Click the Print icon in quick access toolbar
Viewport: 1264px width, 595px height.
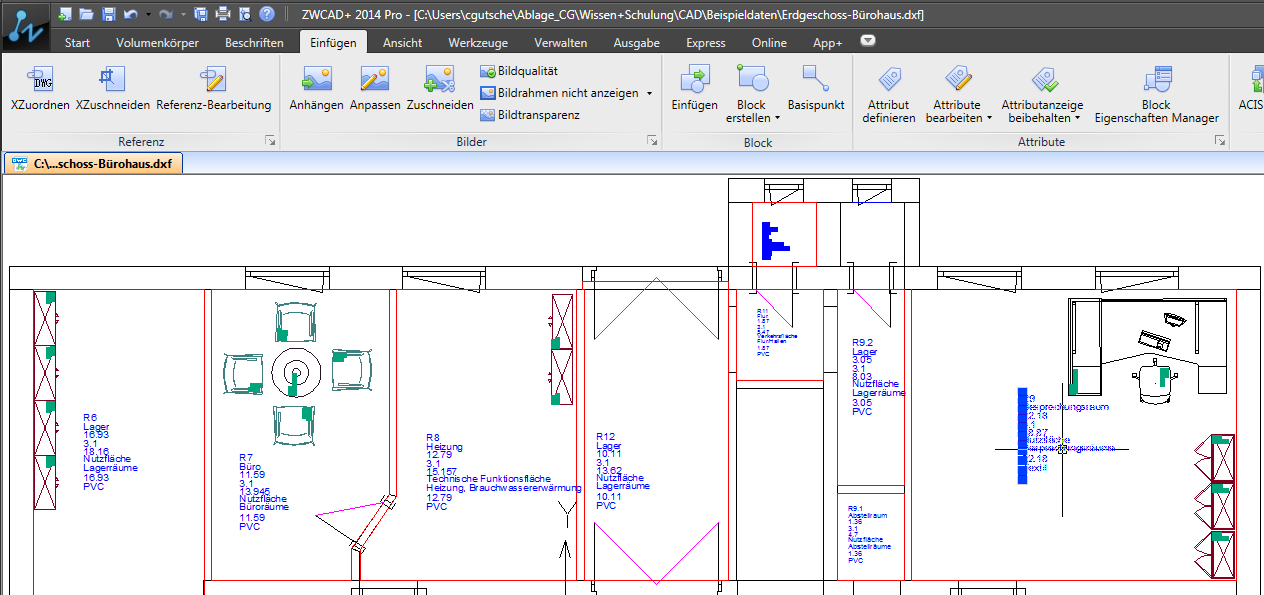click(x=223, y=14)
